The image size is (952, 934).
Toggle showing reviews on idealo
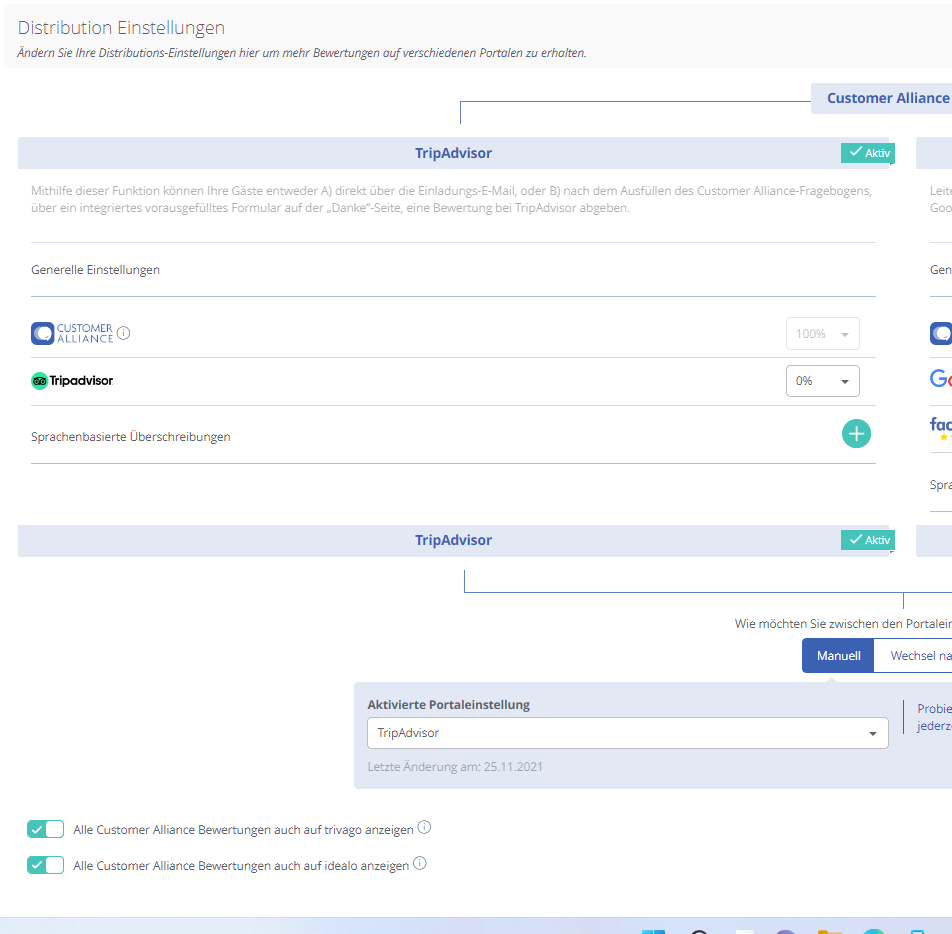tap(46, 865)
